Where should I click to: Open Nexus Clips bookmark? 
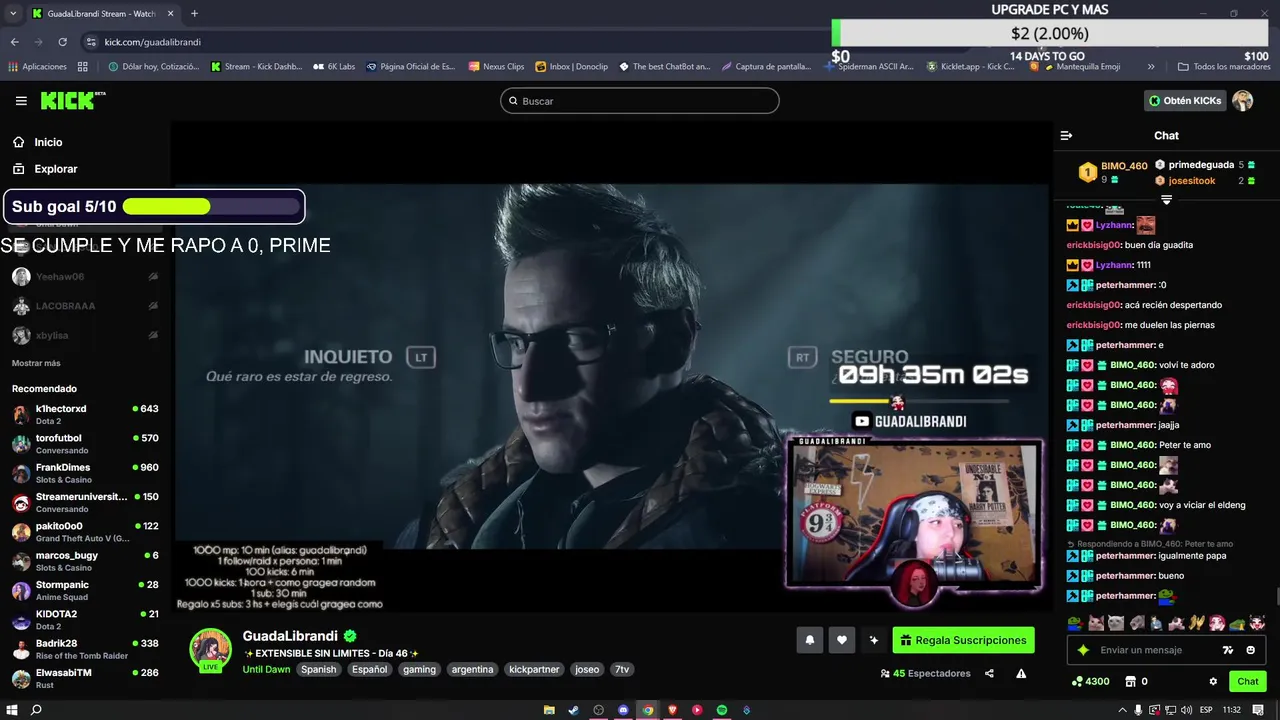coord(496,67)
